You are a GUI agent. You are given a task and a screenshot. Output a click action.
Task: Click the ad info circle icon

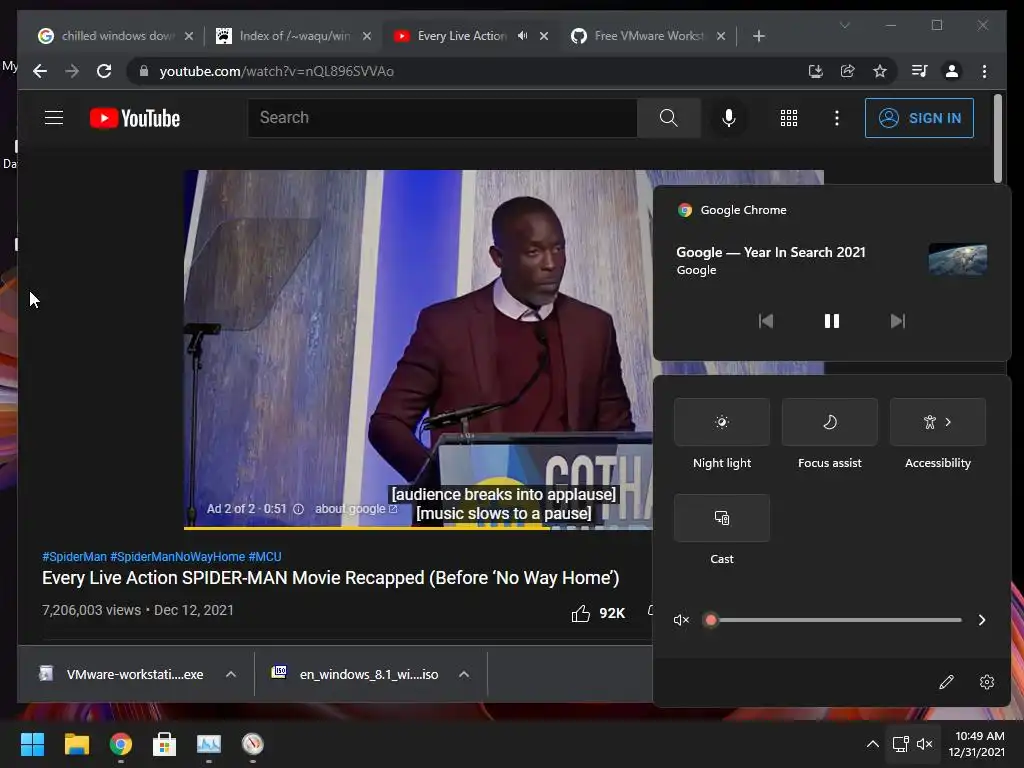298,509
